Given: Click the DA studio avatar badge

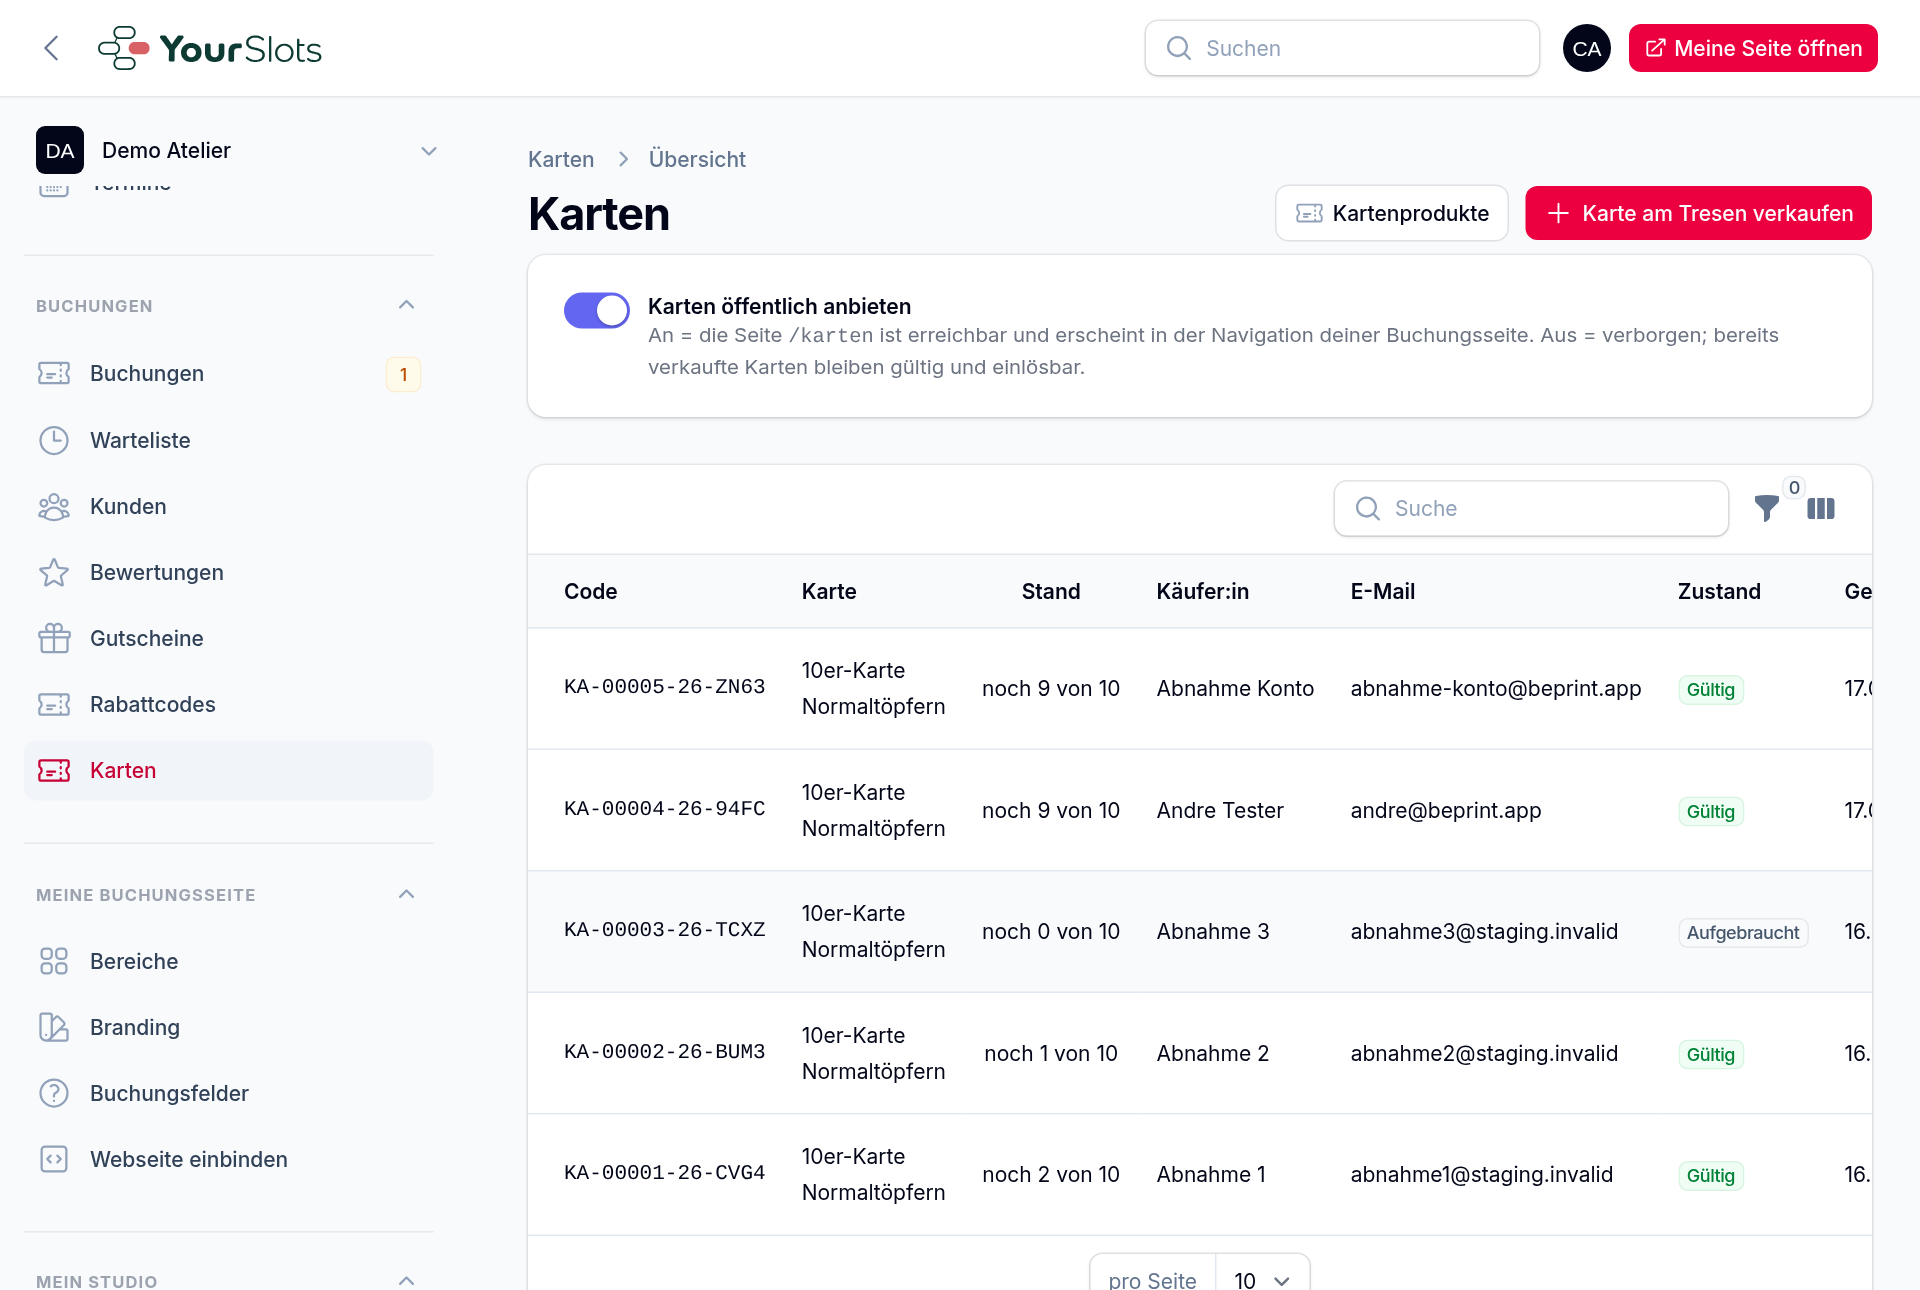Looking at the screenshot, I should 60,150.
